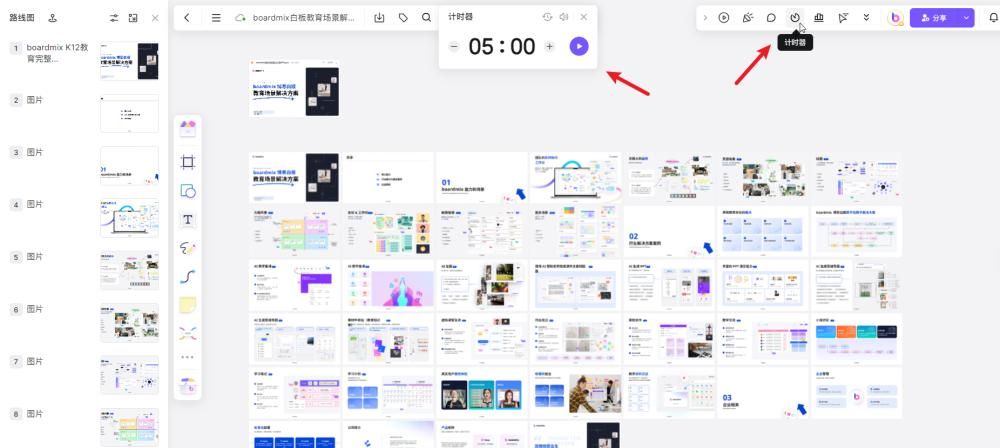Click the laser pointer cursor icon
1000x448 pixels.
[842, 18]
